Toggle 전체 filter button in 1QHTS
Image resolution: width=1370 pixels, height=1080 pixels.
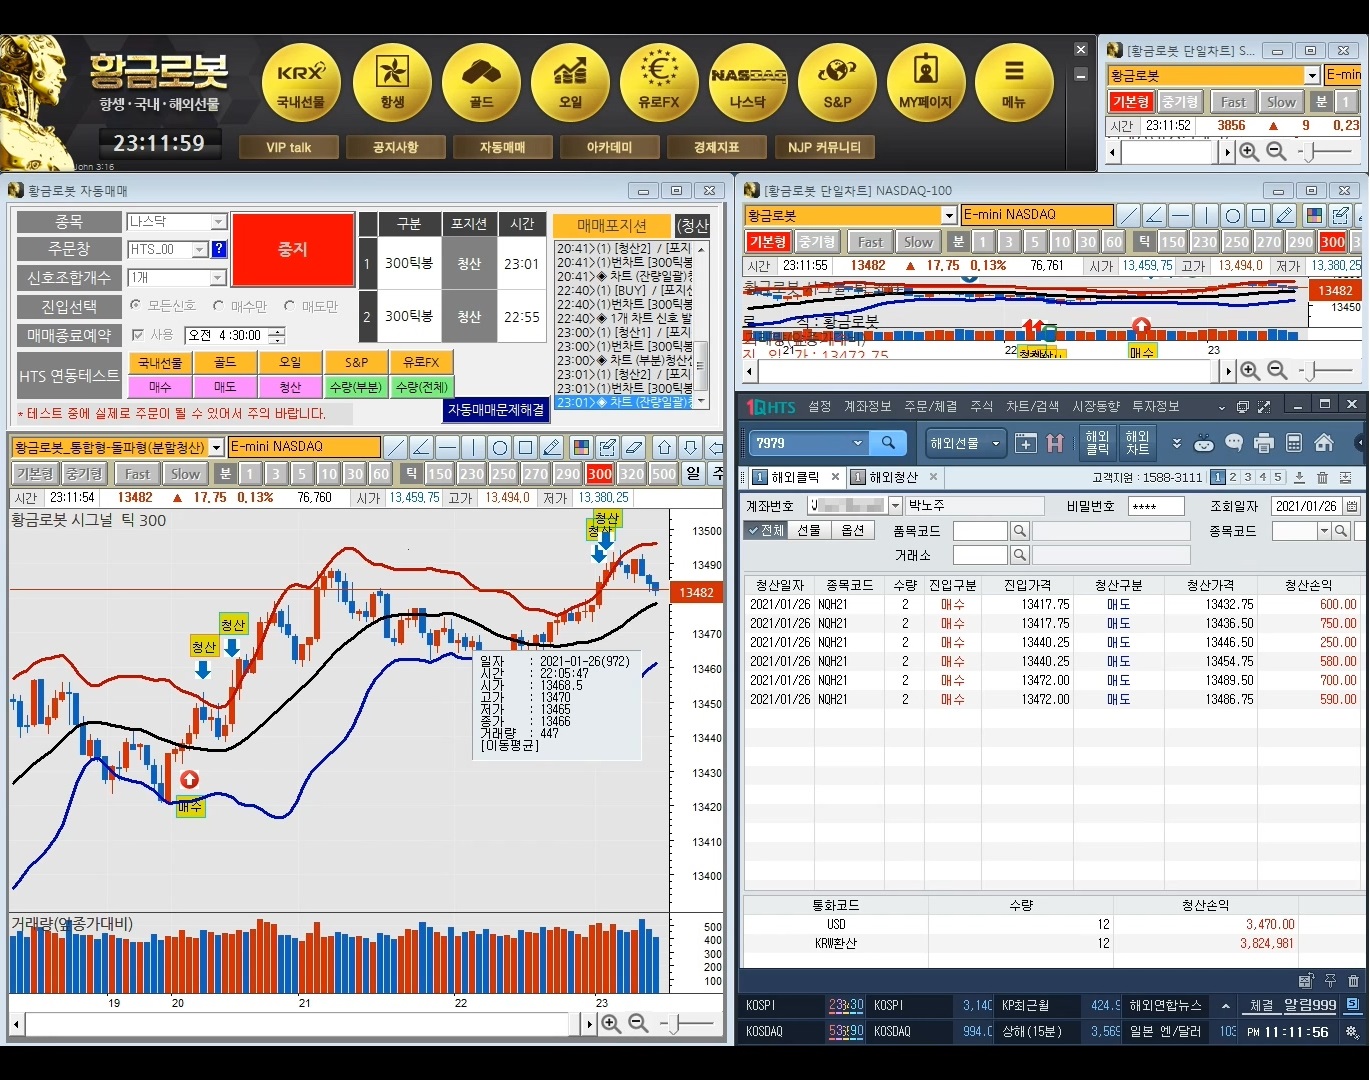point(766,530)
